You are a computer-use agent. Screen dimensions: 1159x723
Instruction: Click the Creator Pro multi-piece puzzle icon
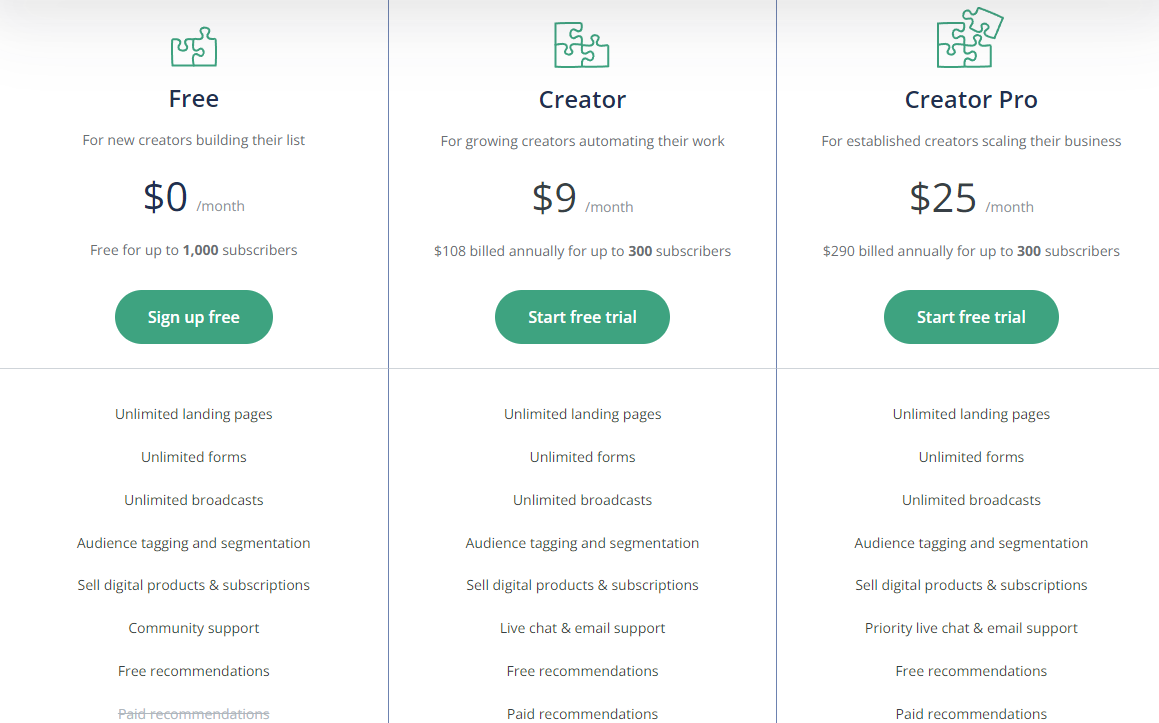click(970, 38)
